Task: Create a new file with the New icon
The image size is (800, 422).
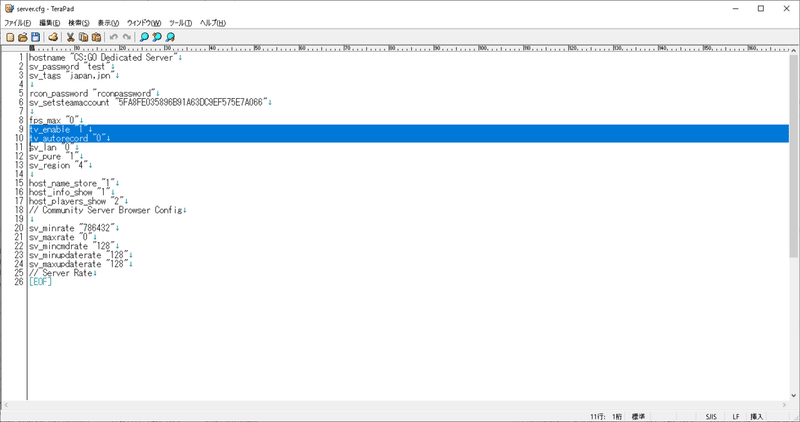Action: pyautogui.click(x=10, y=37)
